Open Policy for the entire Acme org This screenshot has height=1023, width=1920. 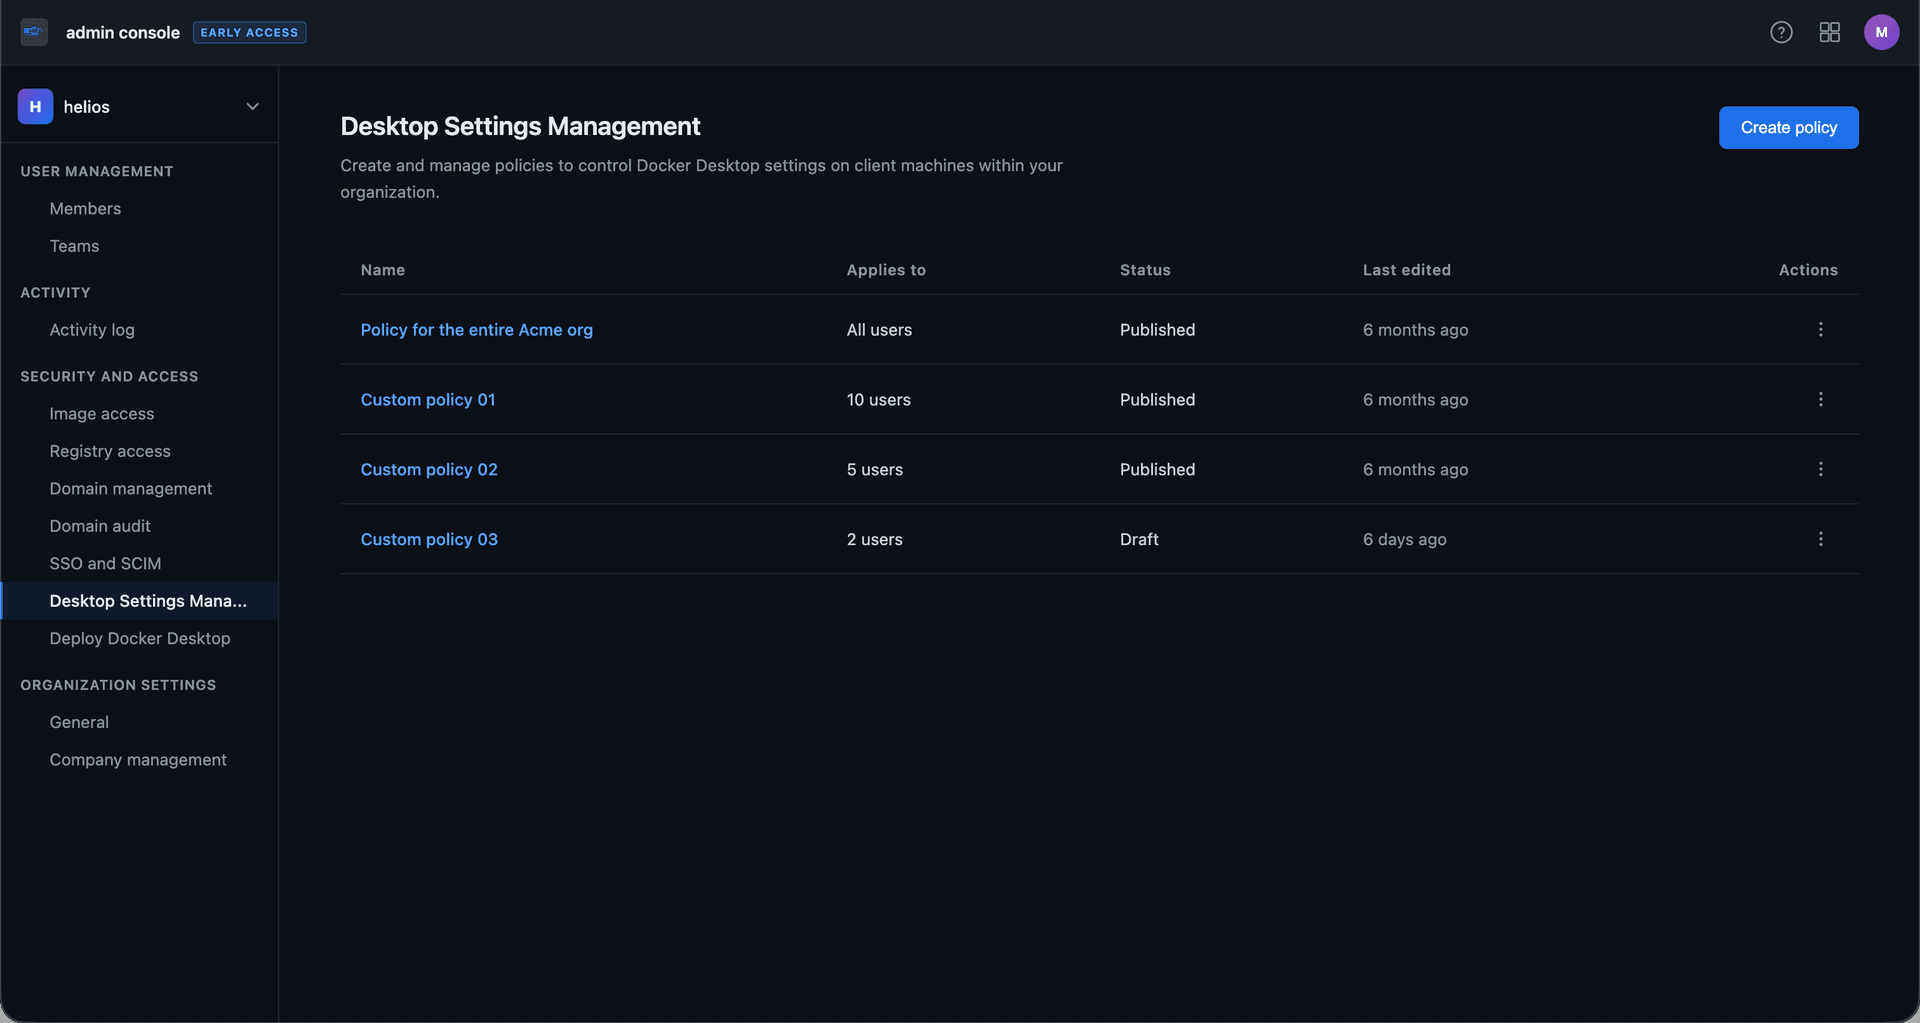(476, 330)
